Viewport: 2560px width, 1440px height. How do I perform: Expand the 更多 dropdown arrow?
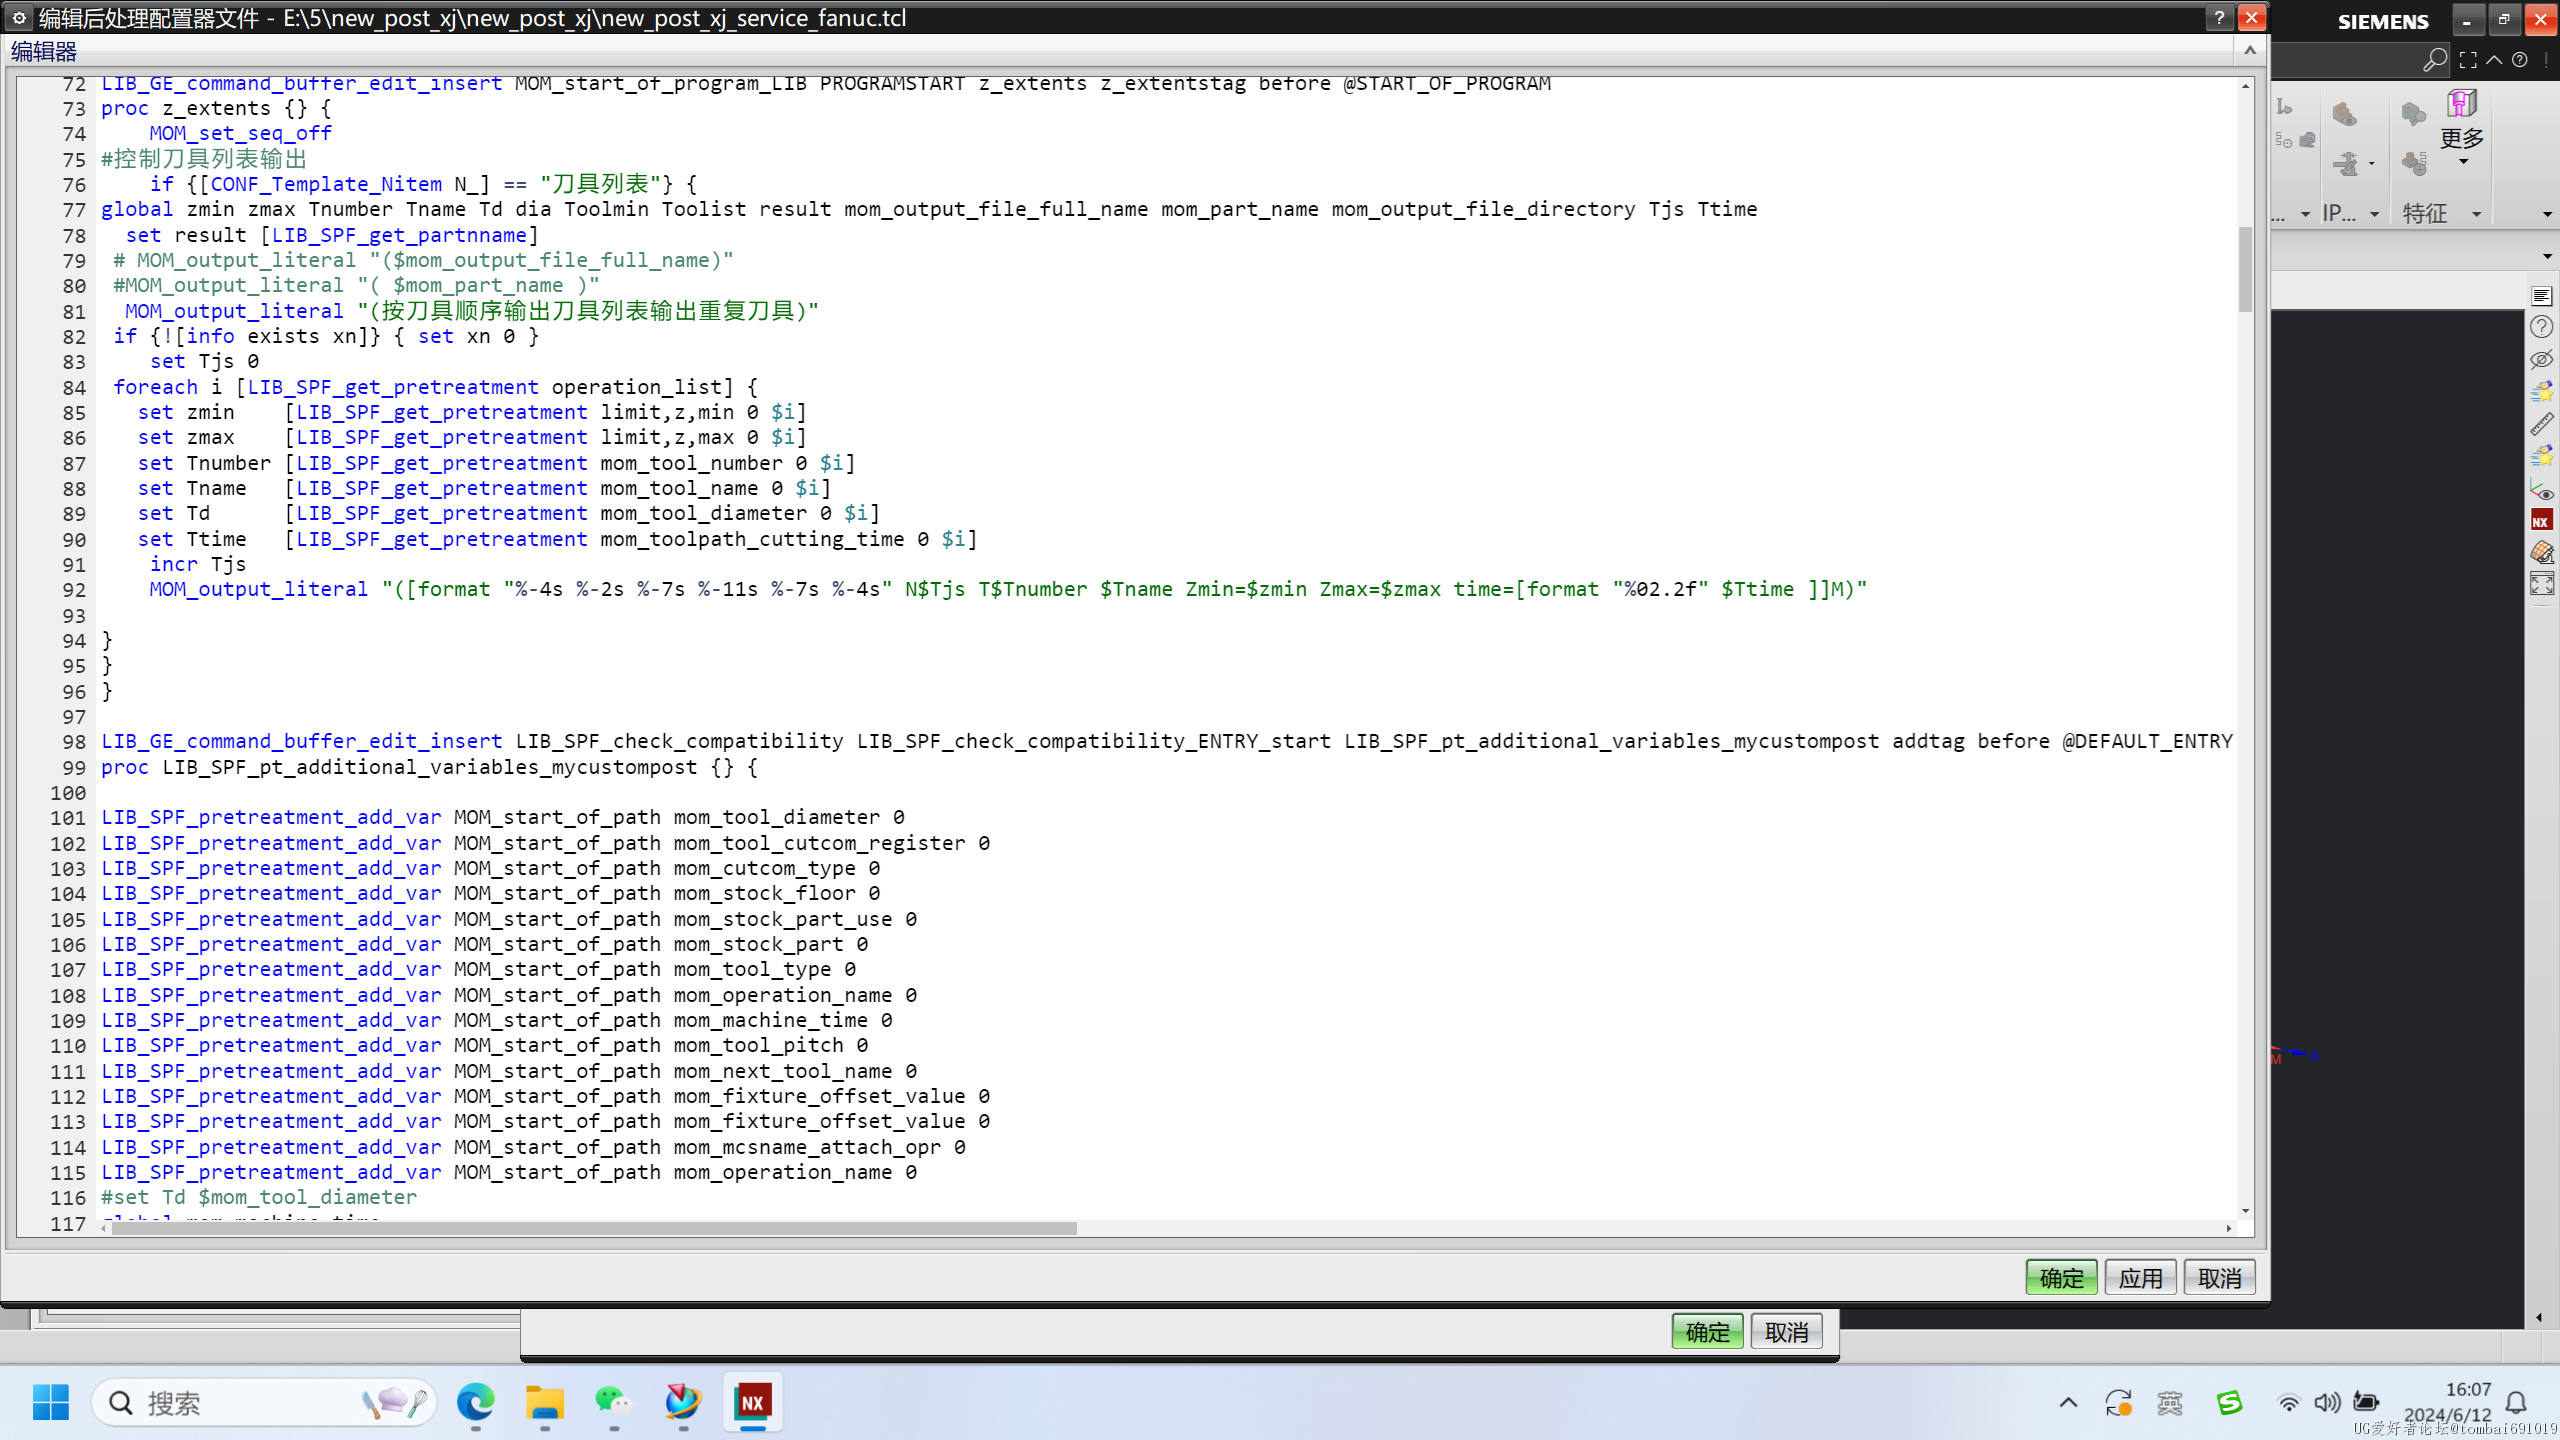point(2463,162)
